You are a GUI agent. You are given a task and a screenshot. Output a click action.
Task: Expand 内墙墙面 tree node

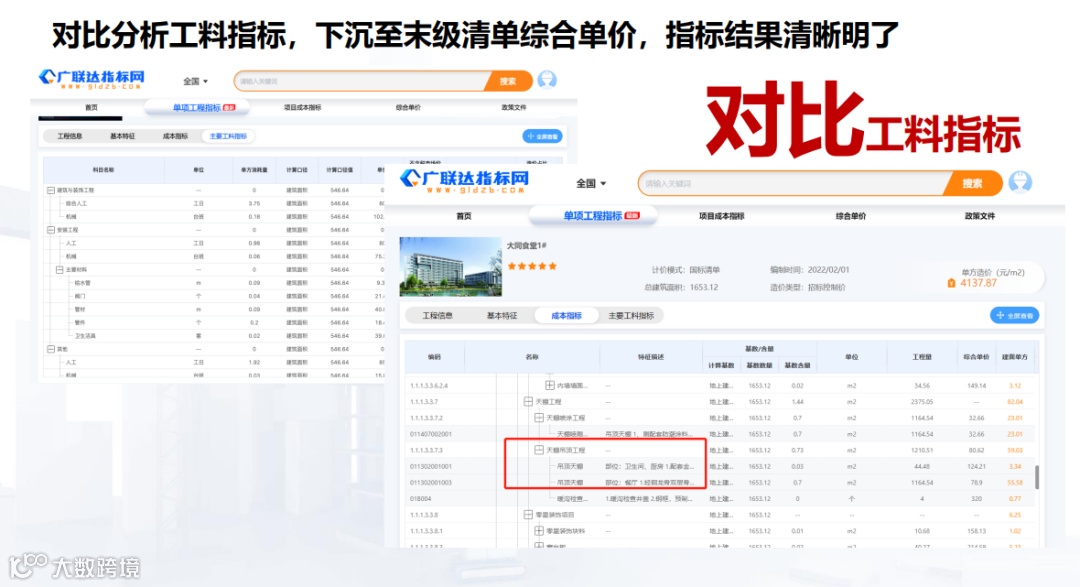click(550, 386)
